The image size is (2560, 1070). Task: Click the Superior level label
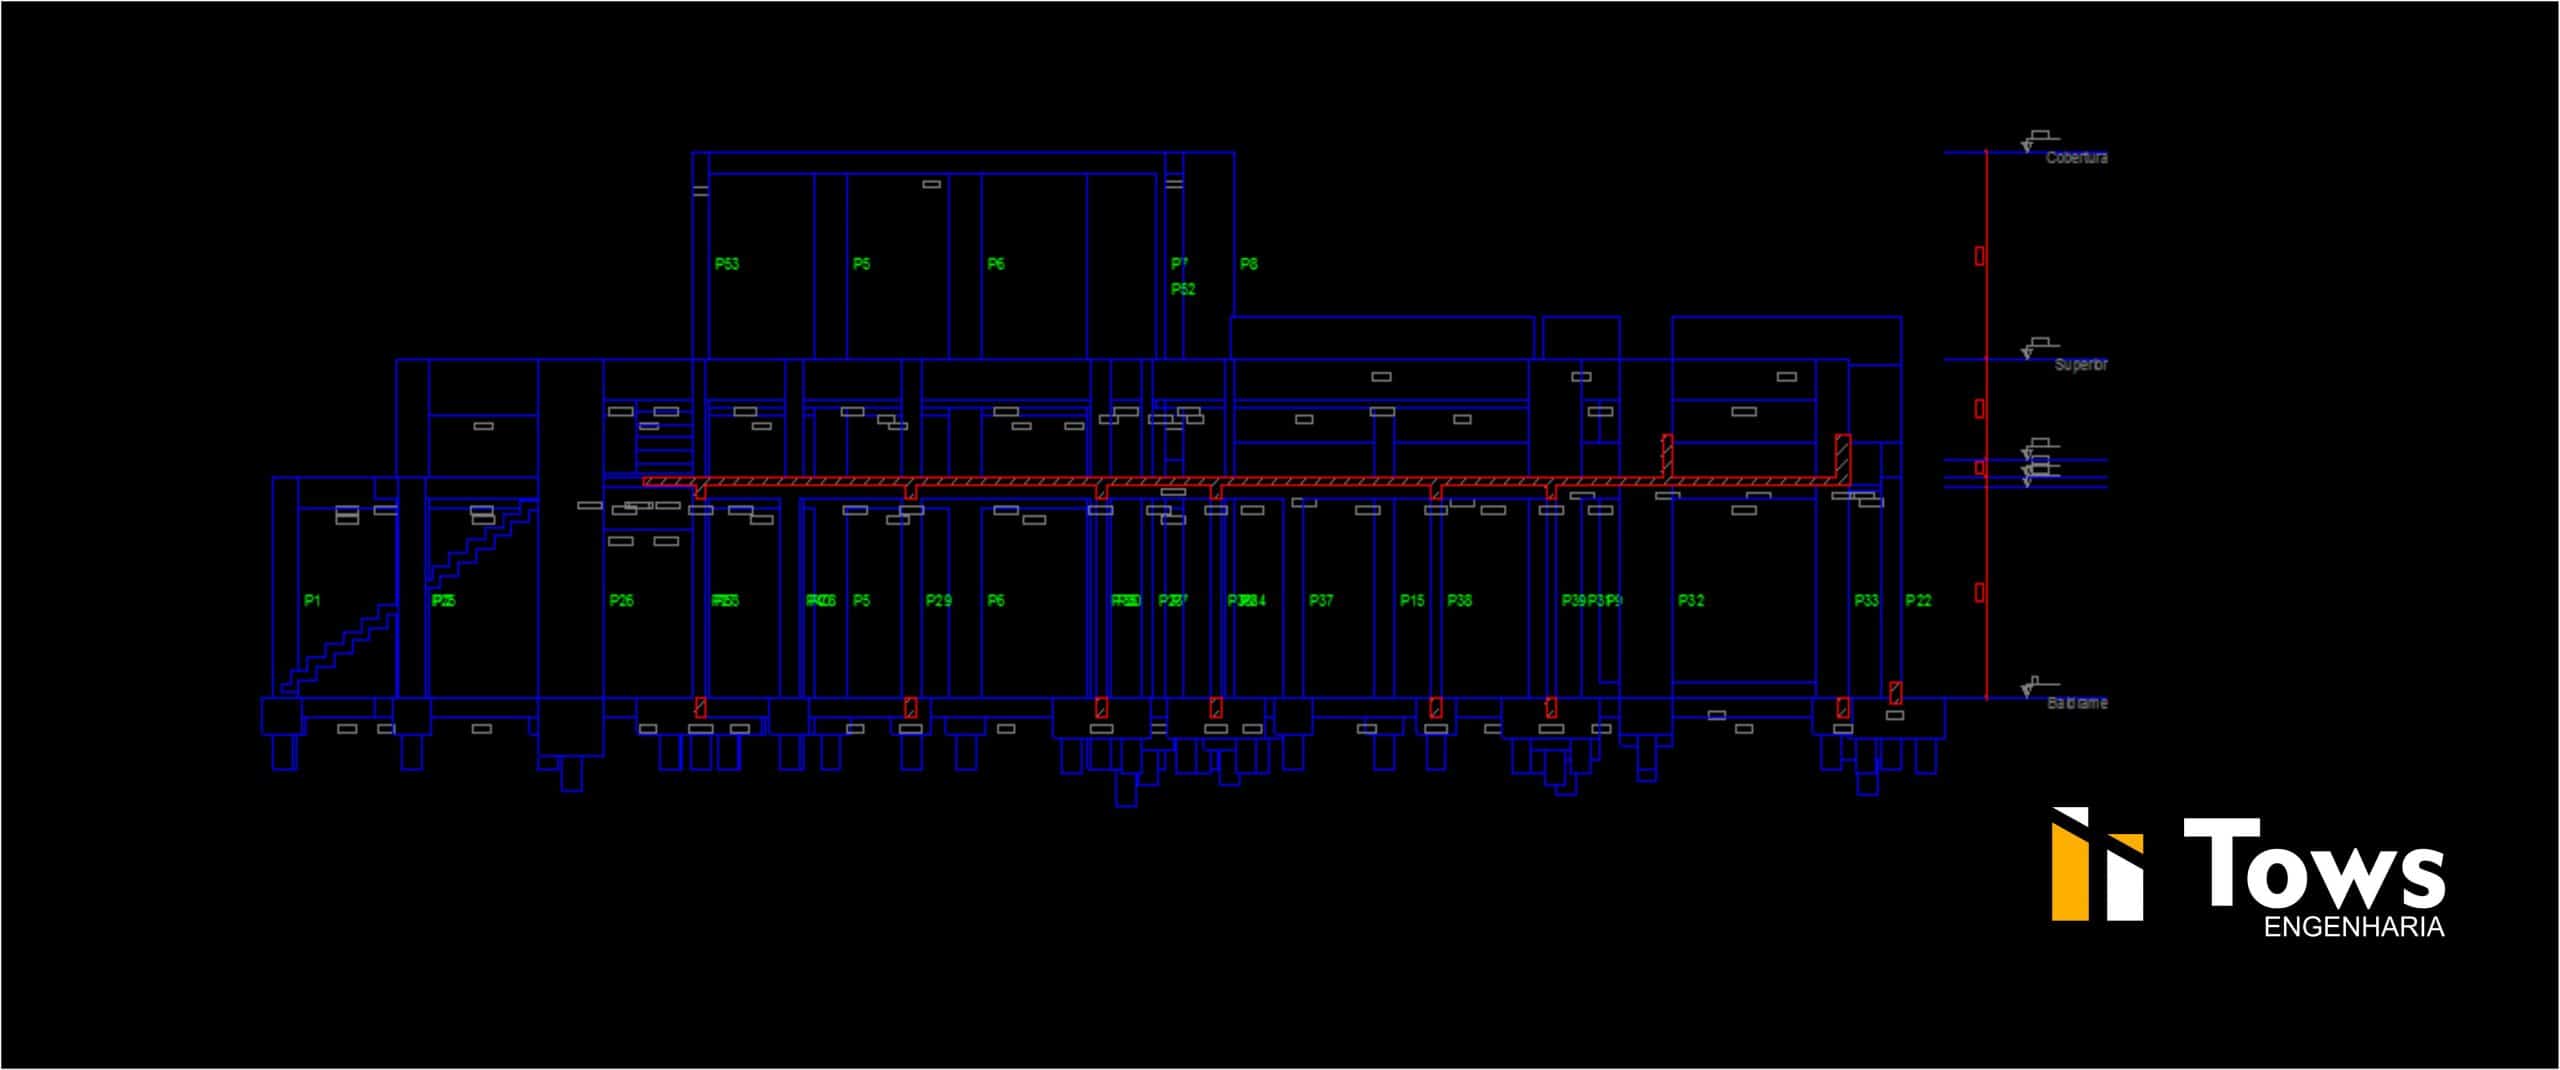tap(2080, 365)
